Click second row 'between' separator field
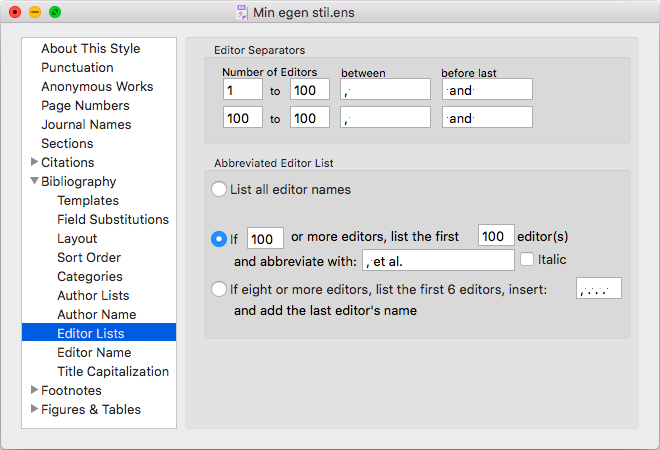Image resolution: width=660 pixels, height=450 pixels. click(x=386, y=117)
